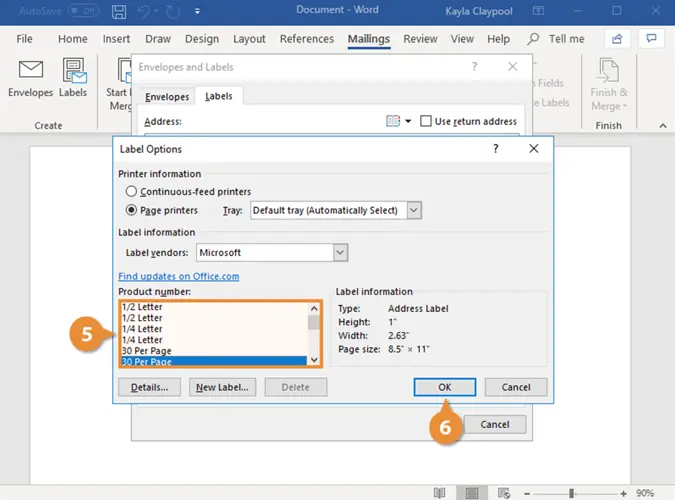The width and height of the screenshot is (675, 500).
Task: Click zoom in plus button
Action: (623, 494)
